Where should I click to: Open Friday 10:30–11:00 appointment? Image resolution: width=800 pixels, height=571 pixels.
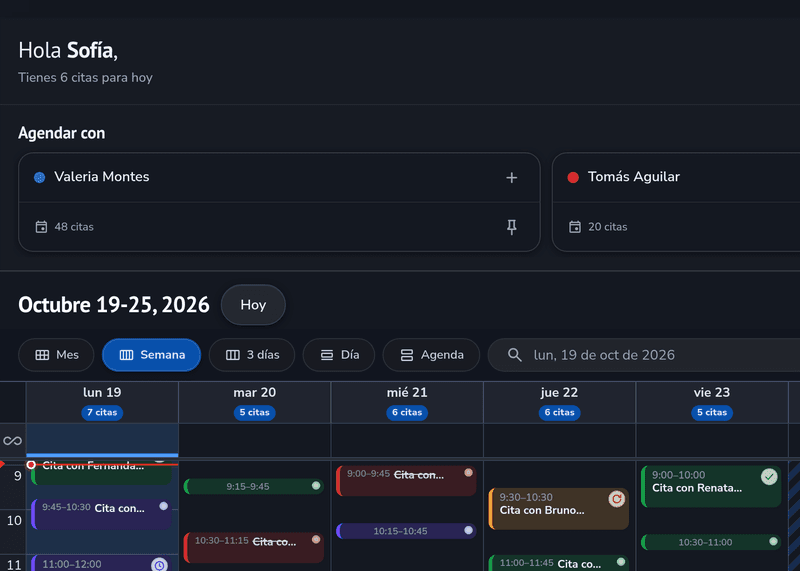click(x=711, y=542)
